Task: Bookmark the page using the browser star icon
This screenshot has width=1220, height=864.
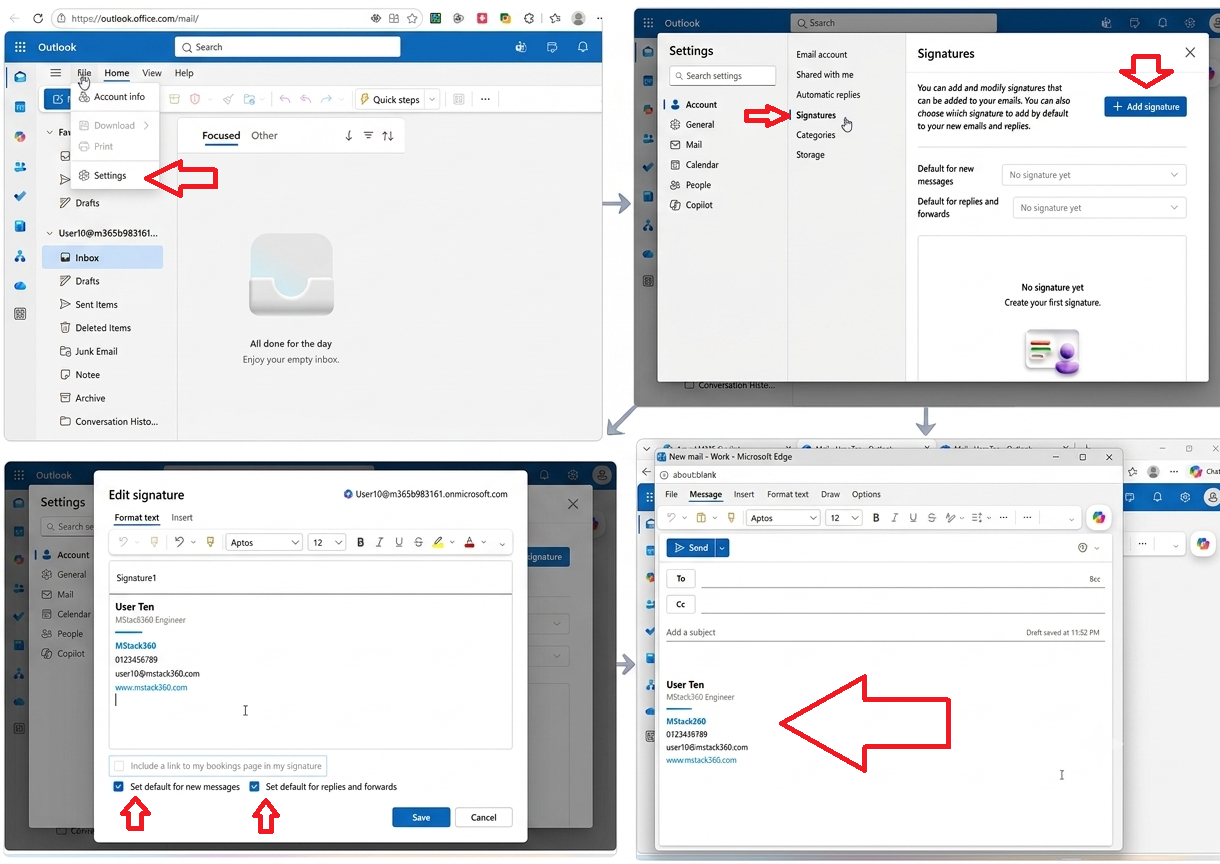Action: pyautogui.click(x=412, y=18)
